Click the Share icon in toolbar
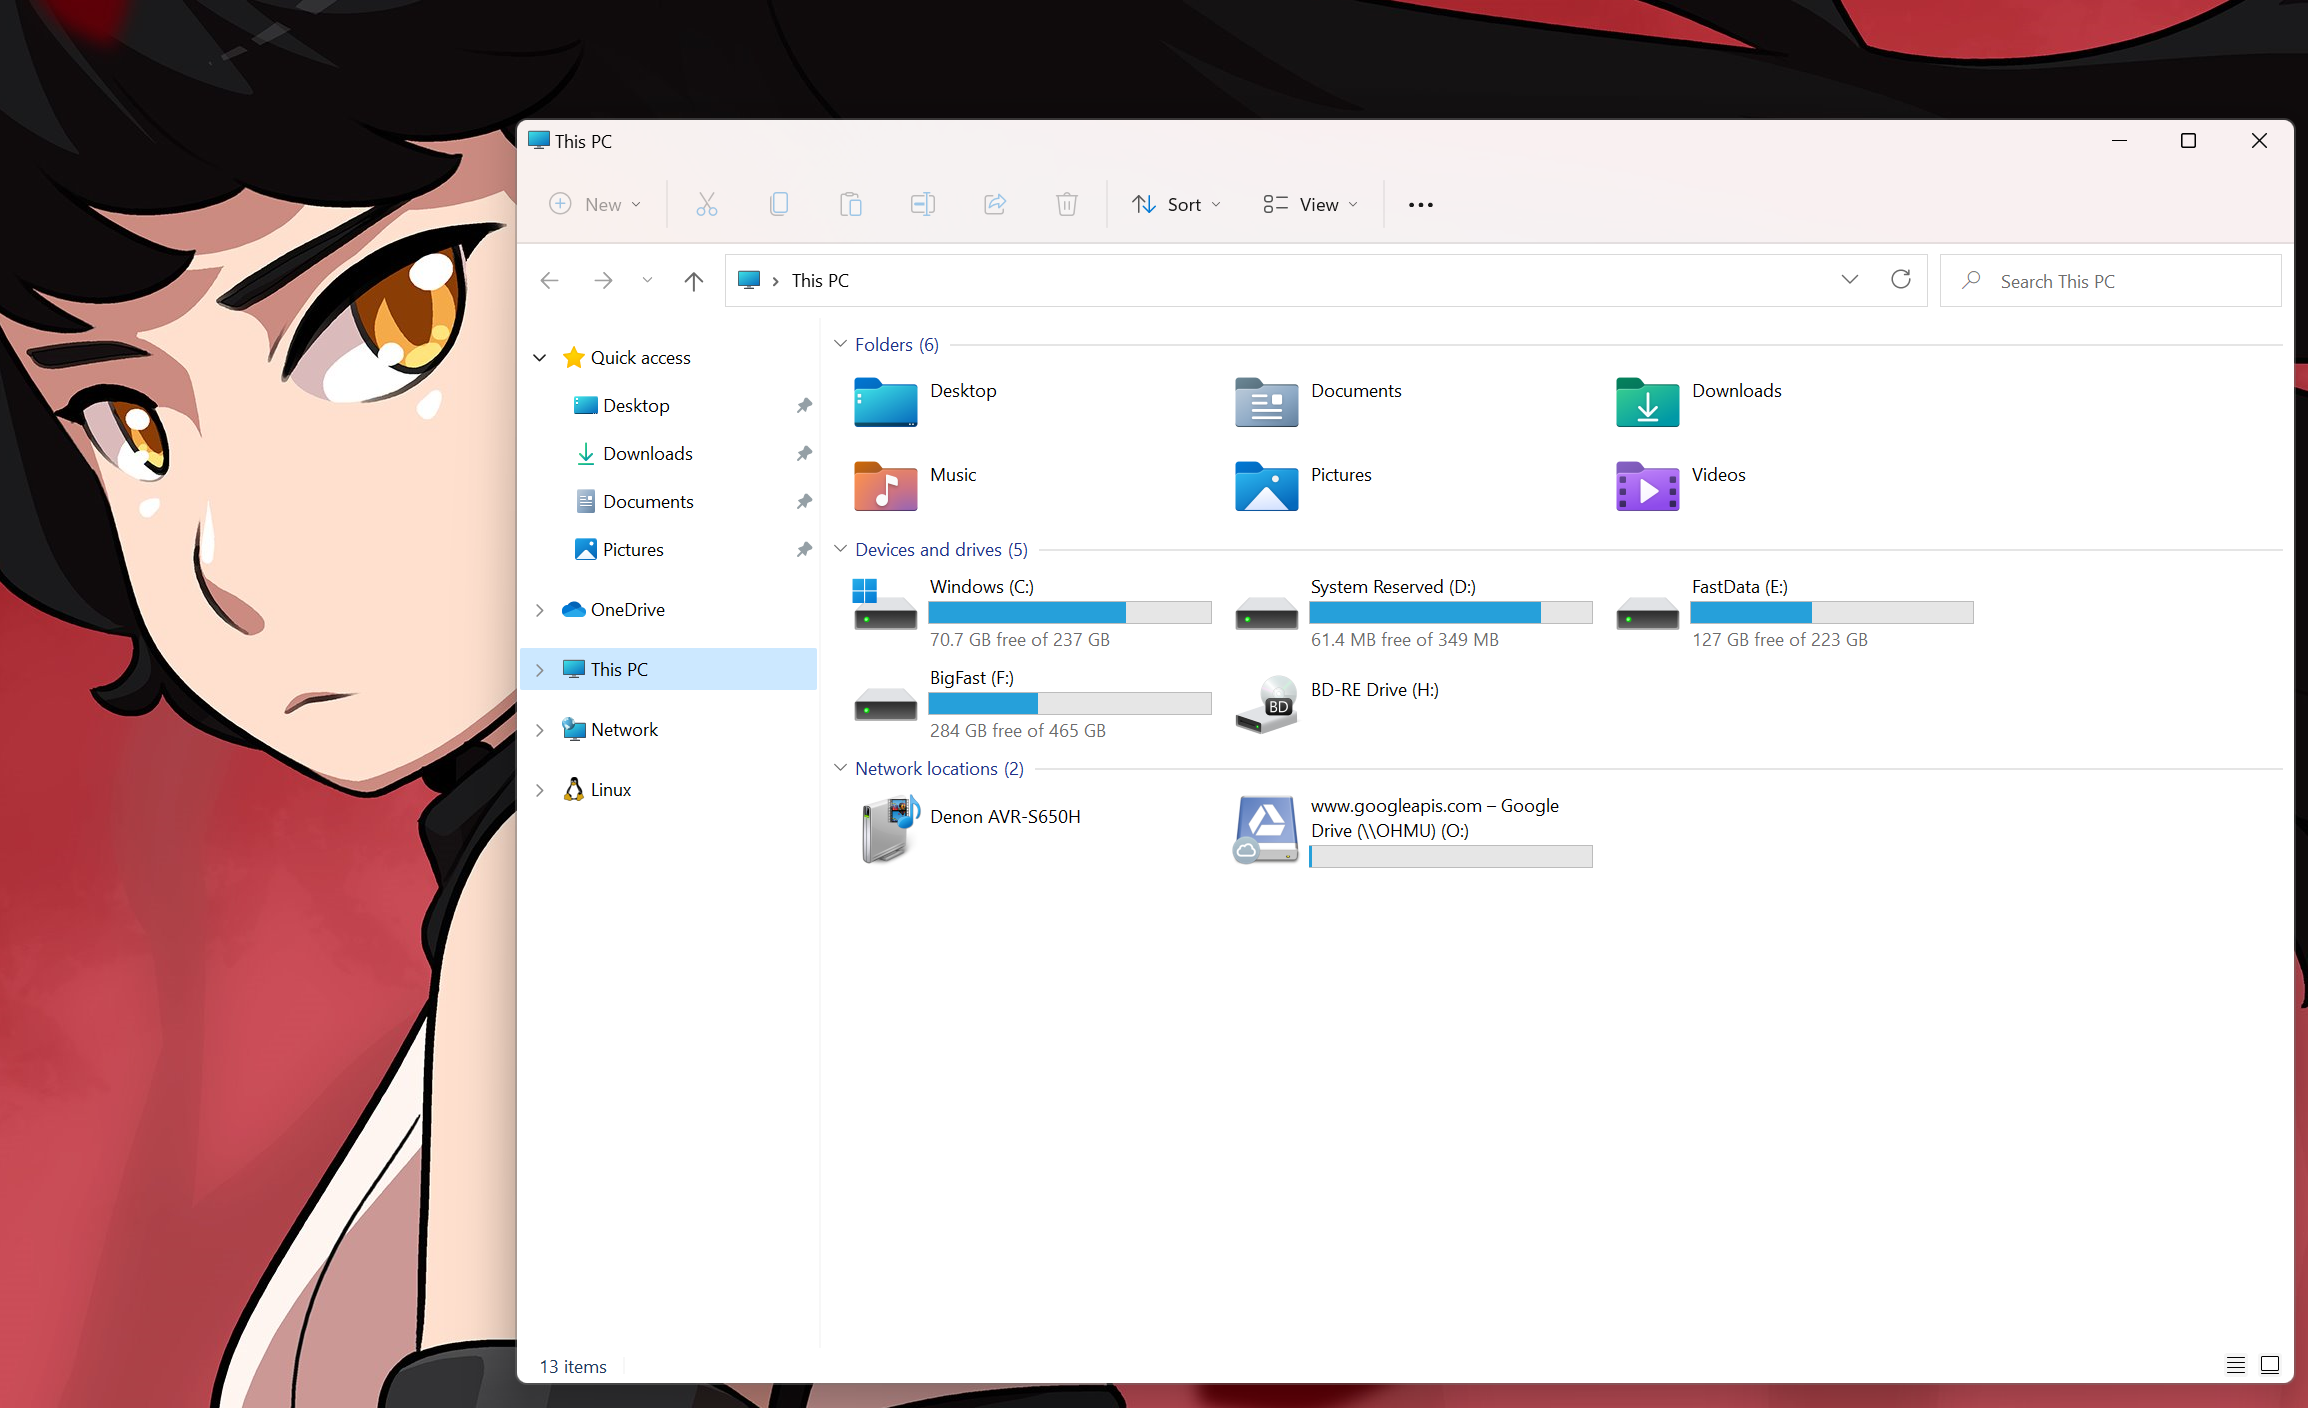 (995, 204)
